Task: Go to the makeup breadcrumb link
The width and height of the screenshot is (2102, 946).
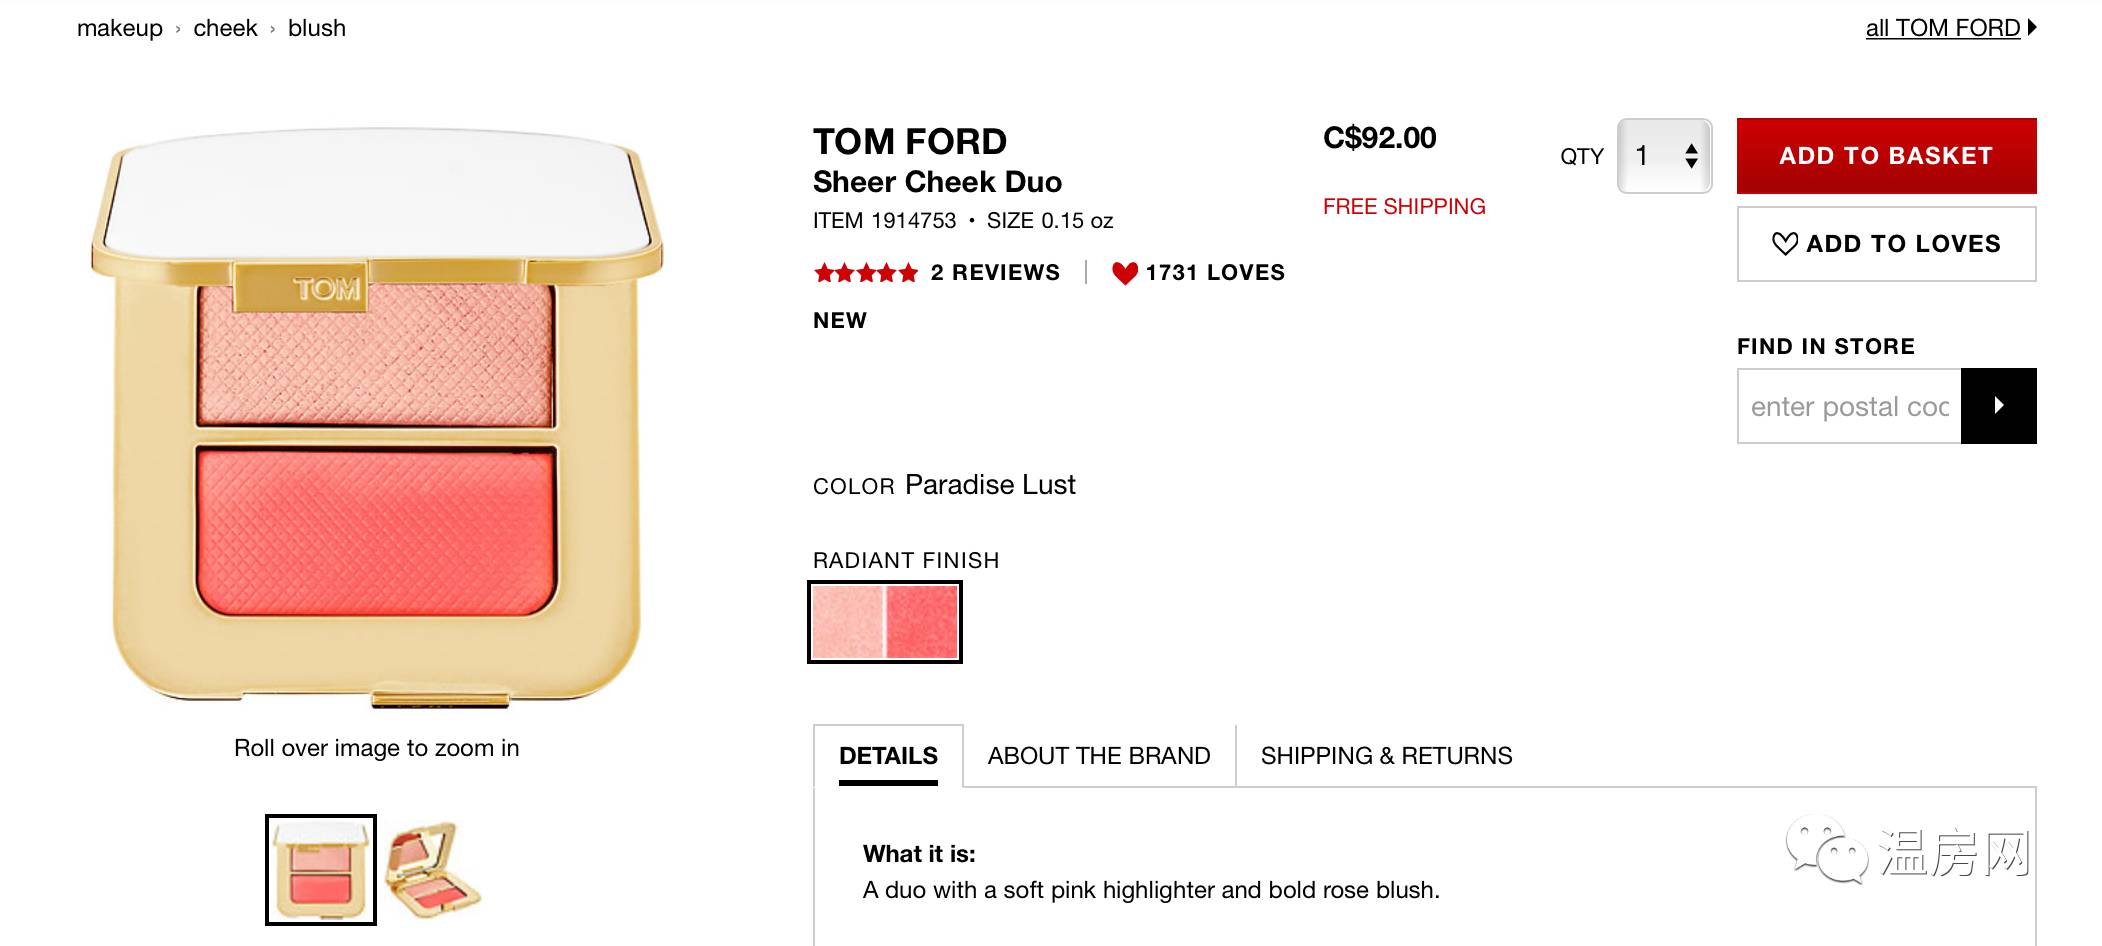Action: point(119,28)
